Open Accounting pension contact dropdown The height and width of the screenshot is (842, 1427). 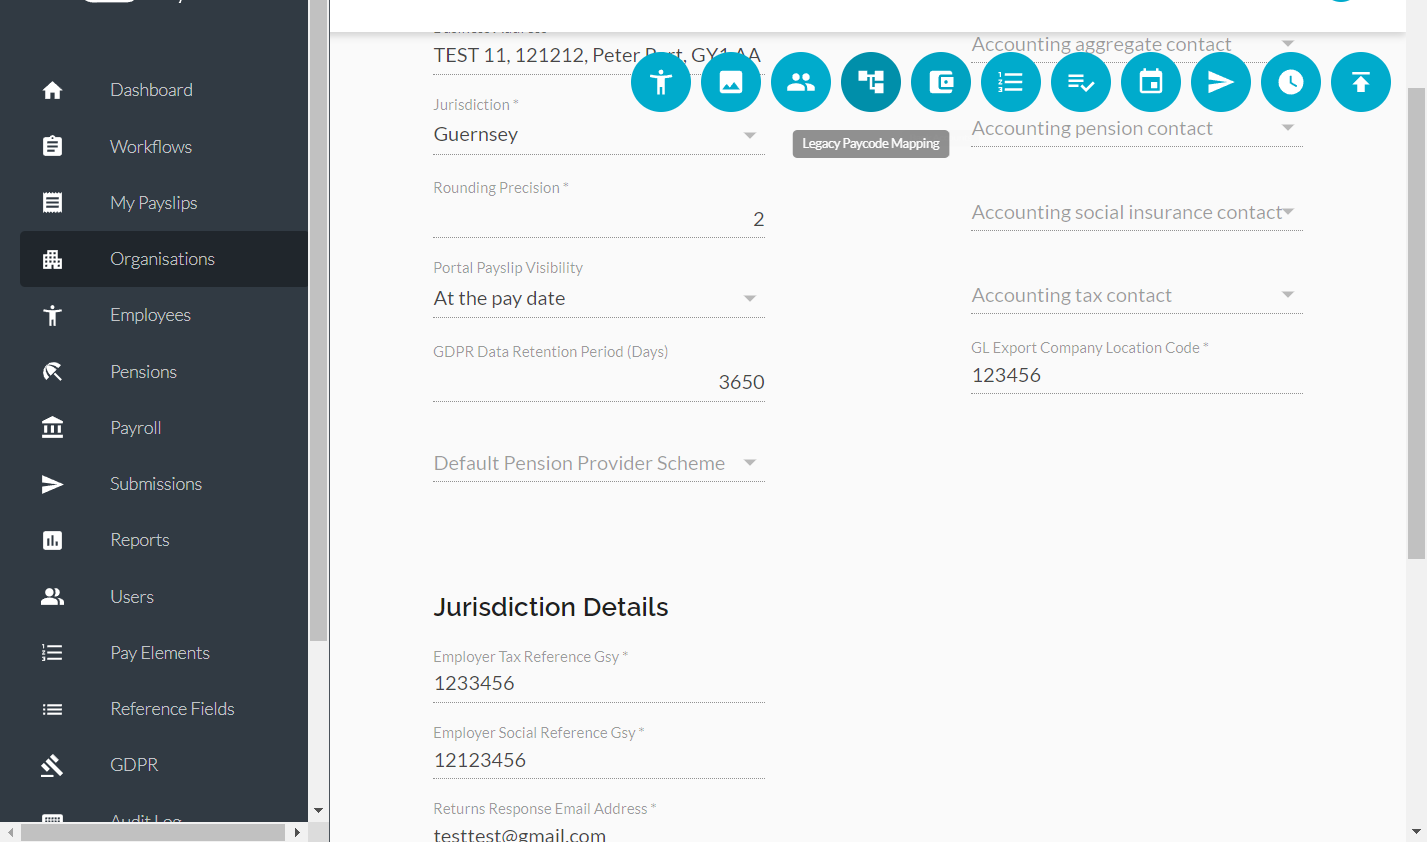(1137, 128)
